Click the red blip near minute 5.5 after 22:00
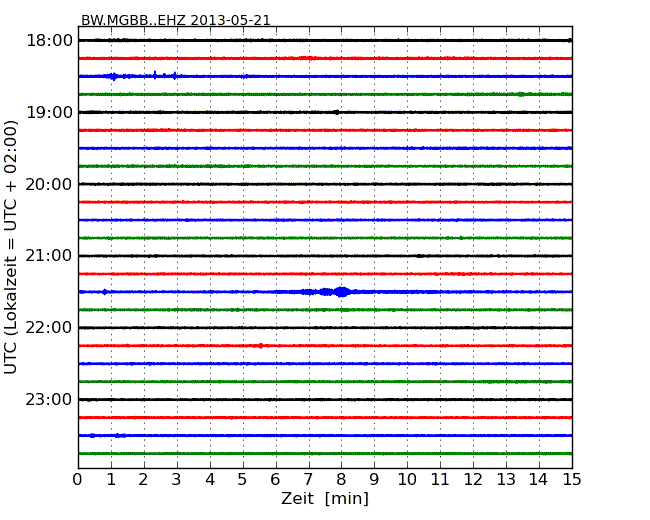This screenshot has height=520, width=650. click(x=260, y=345)
